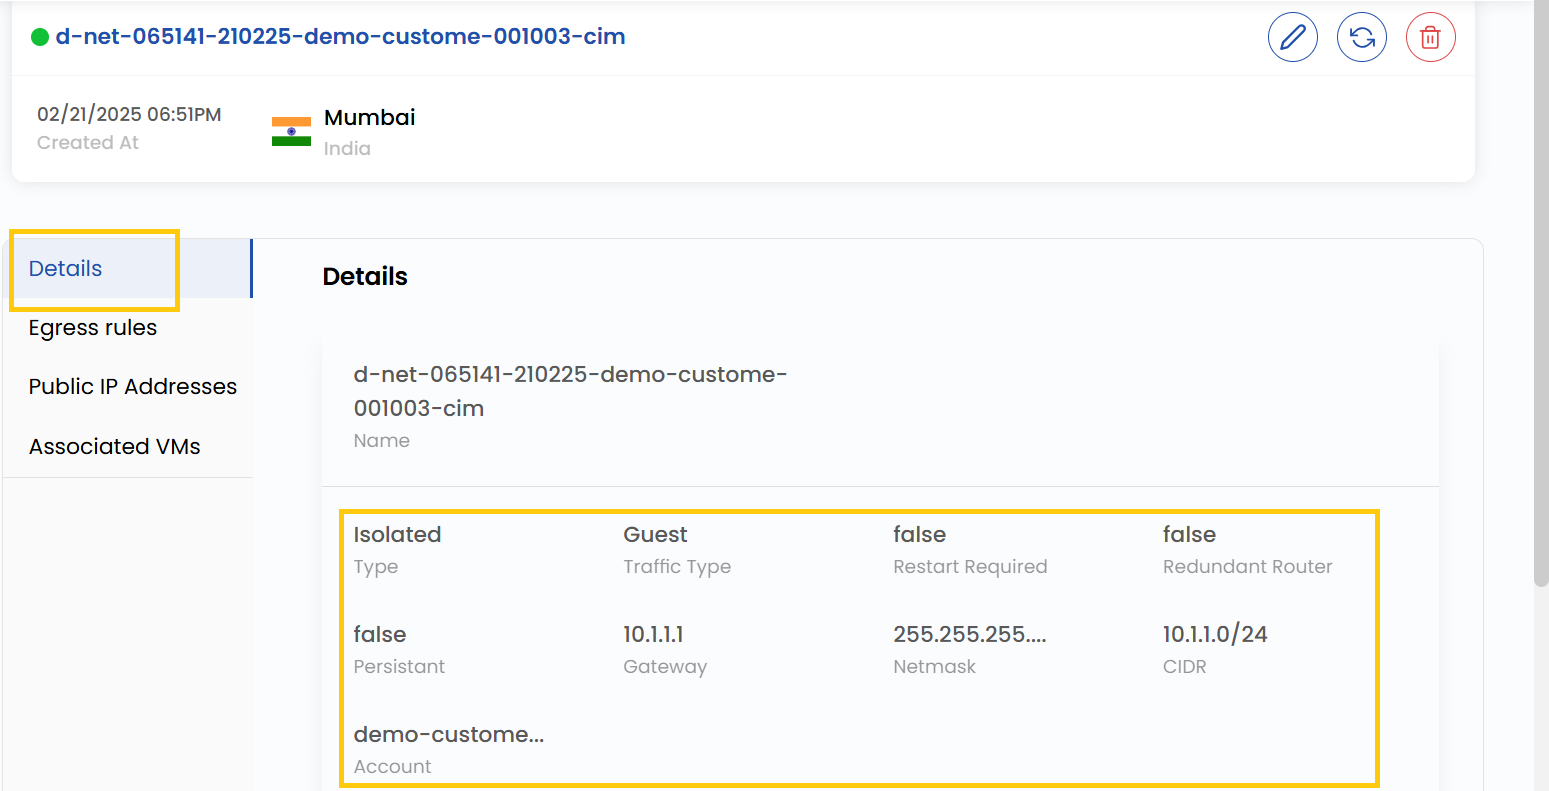Open the Details tab
The height and width of the screenshot is (791, 1549).
(x=66, y=269)
